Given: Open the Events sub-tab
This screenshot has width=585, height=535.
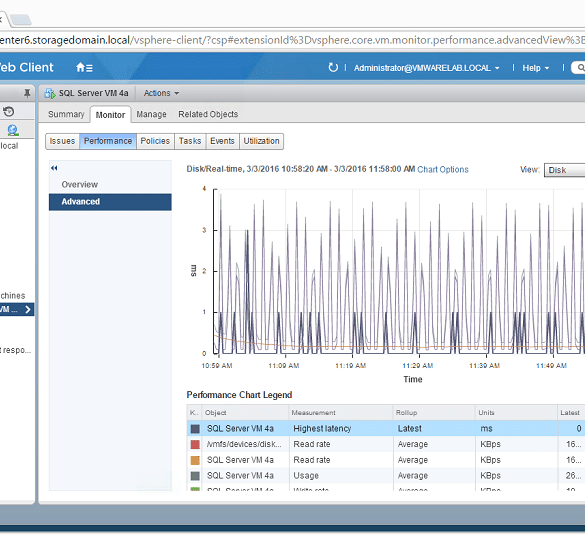Looking at the screenshot, I should (222, 141).
